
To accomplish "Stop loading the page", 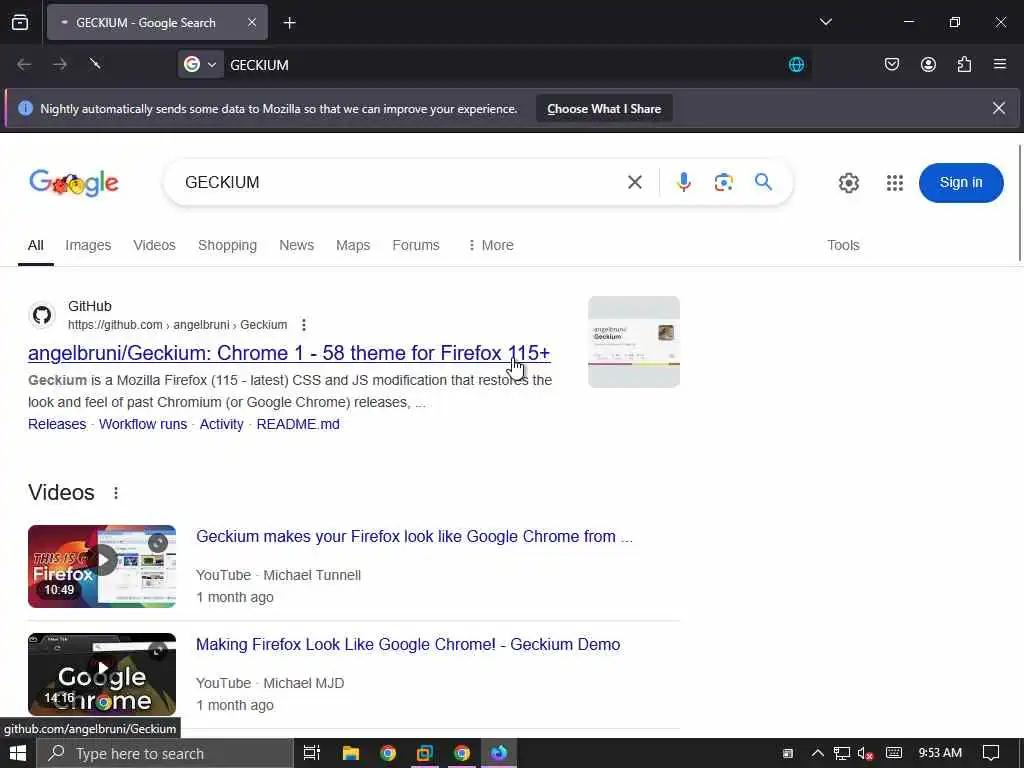I will click(x=95, y=64).
